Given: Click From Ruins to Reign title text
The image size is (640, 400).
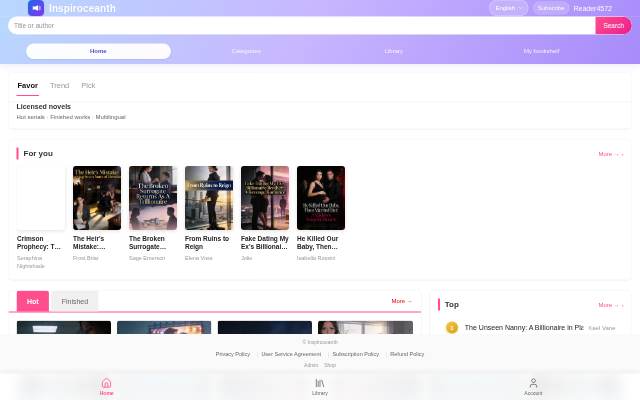Looking at the screenshot, I should click(207, 243).
